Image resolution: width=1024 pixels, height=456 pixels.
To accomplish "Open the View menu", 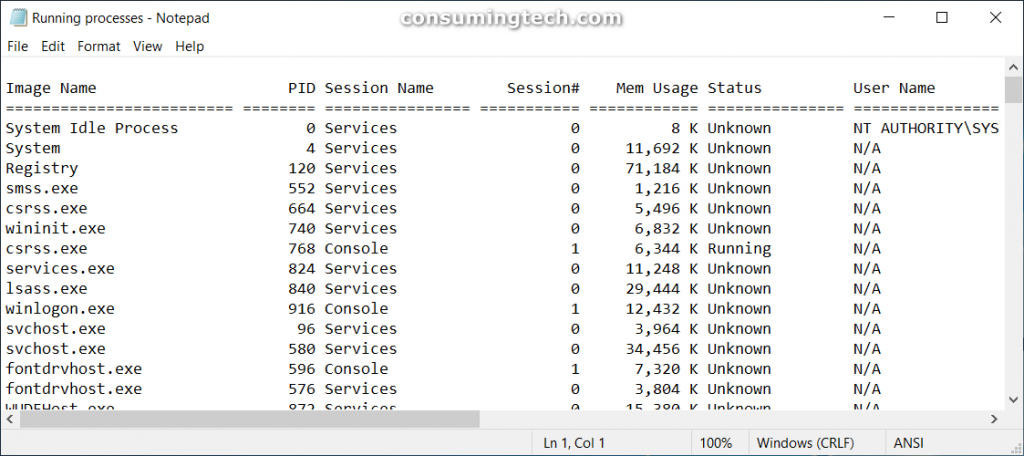I will point(148,46).
